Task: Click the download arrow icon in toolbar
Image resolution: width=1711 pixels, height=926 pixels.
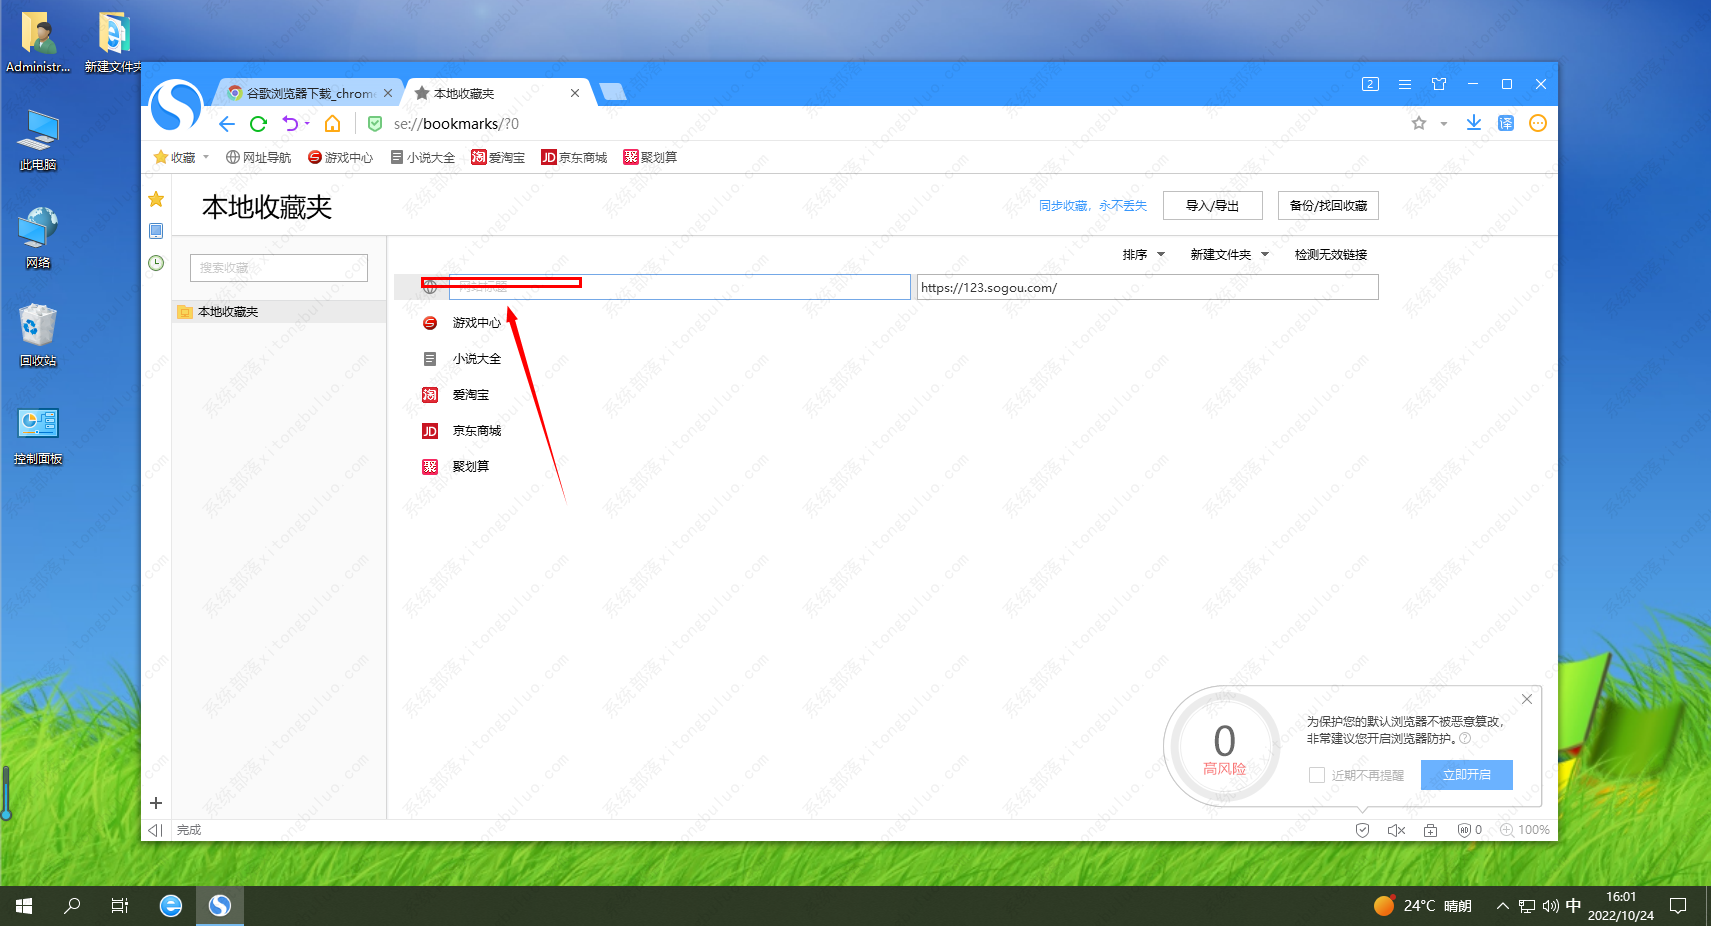Action: click(1473, 123)
